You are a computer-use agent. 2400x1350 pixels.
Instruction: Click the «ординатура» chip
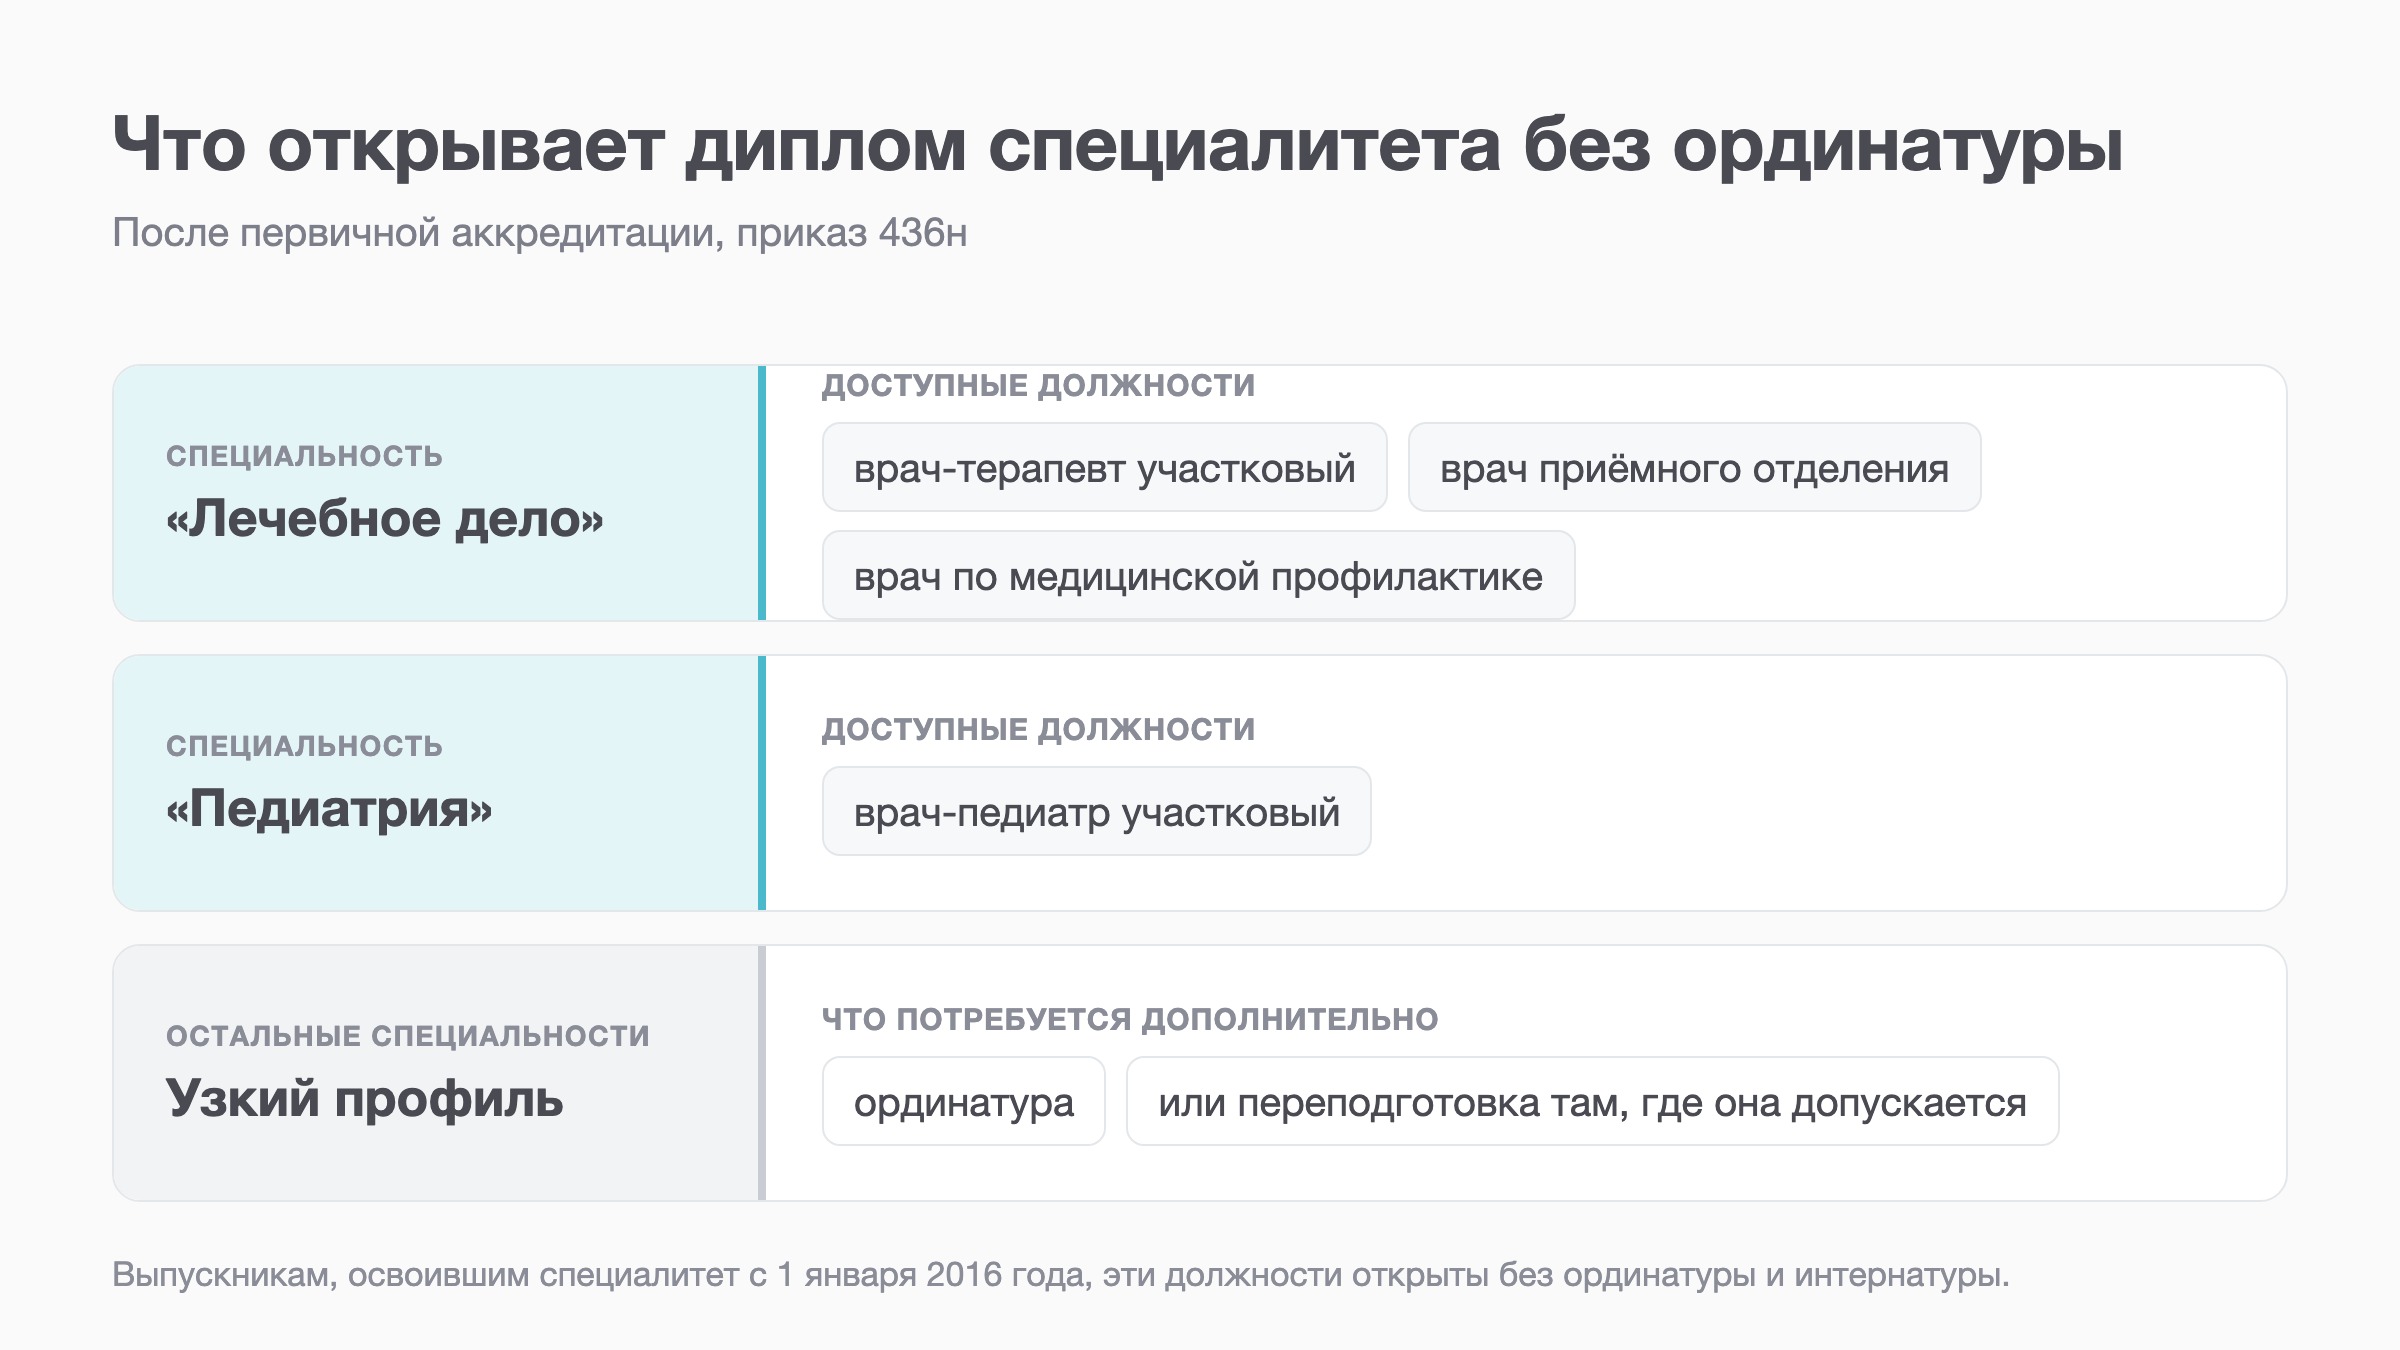point(963,1101)
